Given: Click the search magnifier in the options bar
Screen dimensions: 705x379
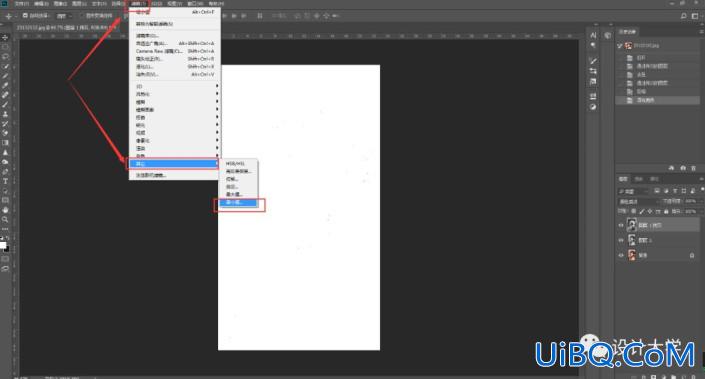Looking at the screenshot, I should (683, 16).
